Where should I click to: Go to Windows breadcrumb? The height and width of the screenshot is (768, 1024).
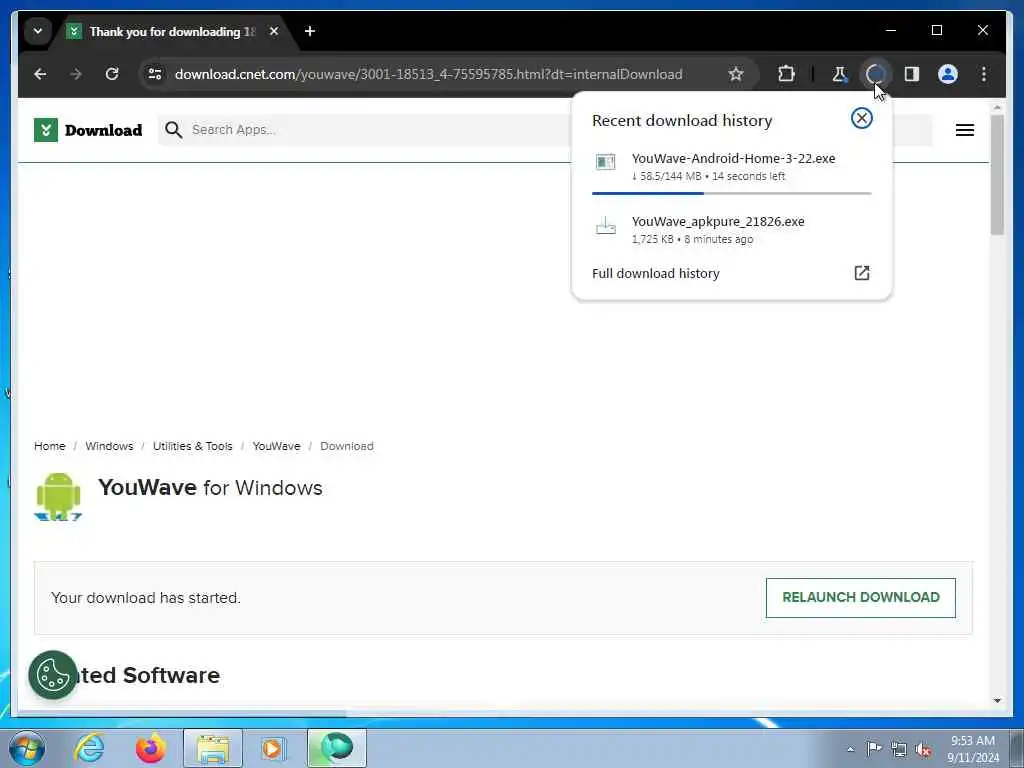[x=109, y=446]
